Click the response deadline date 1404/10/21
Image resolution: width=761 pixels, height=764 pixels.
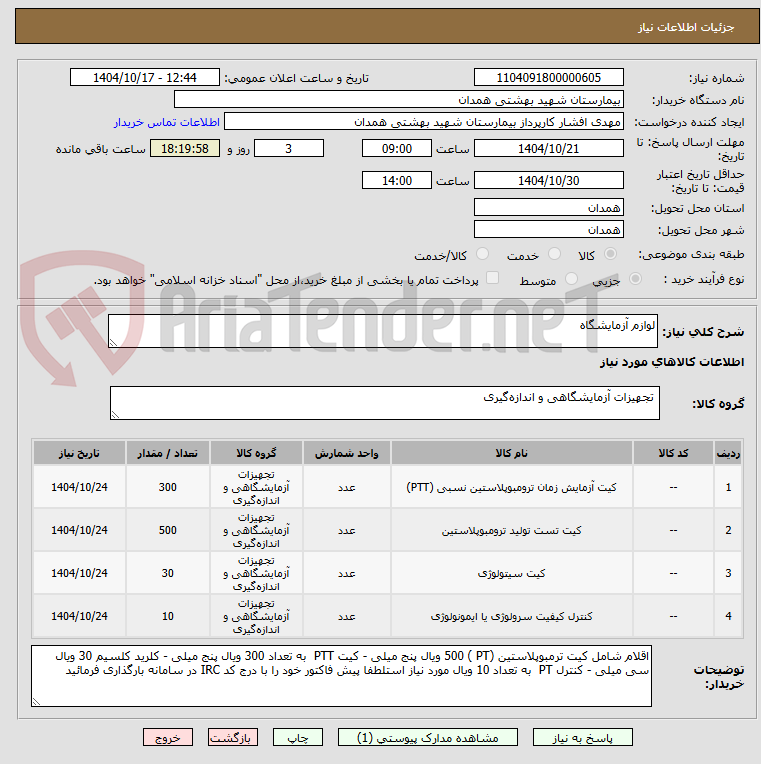point(549,149)
